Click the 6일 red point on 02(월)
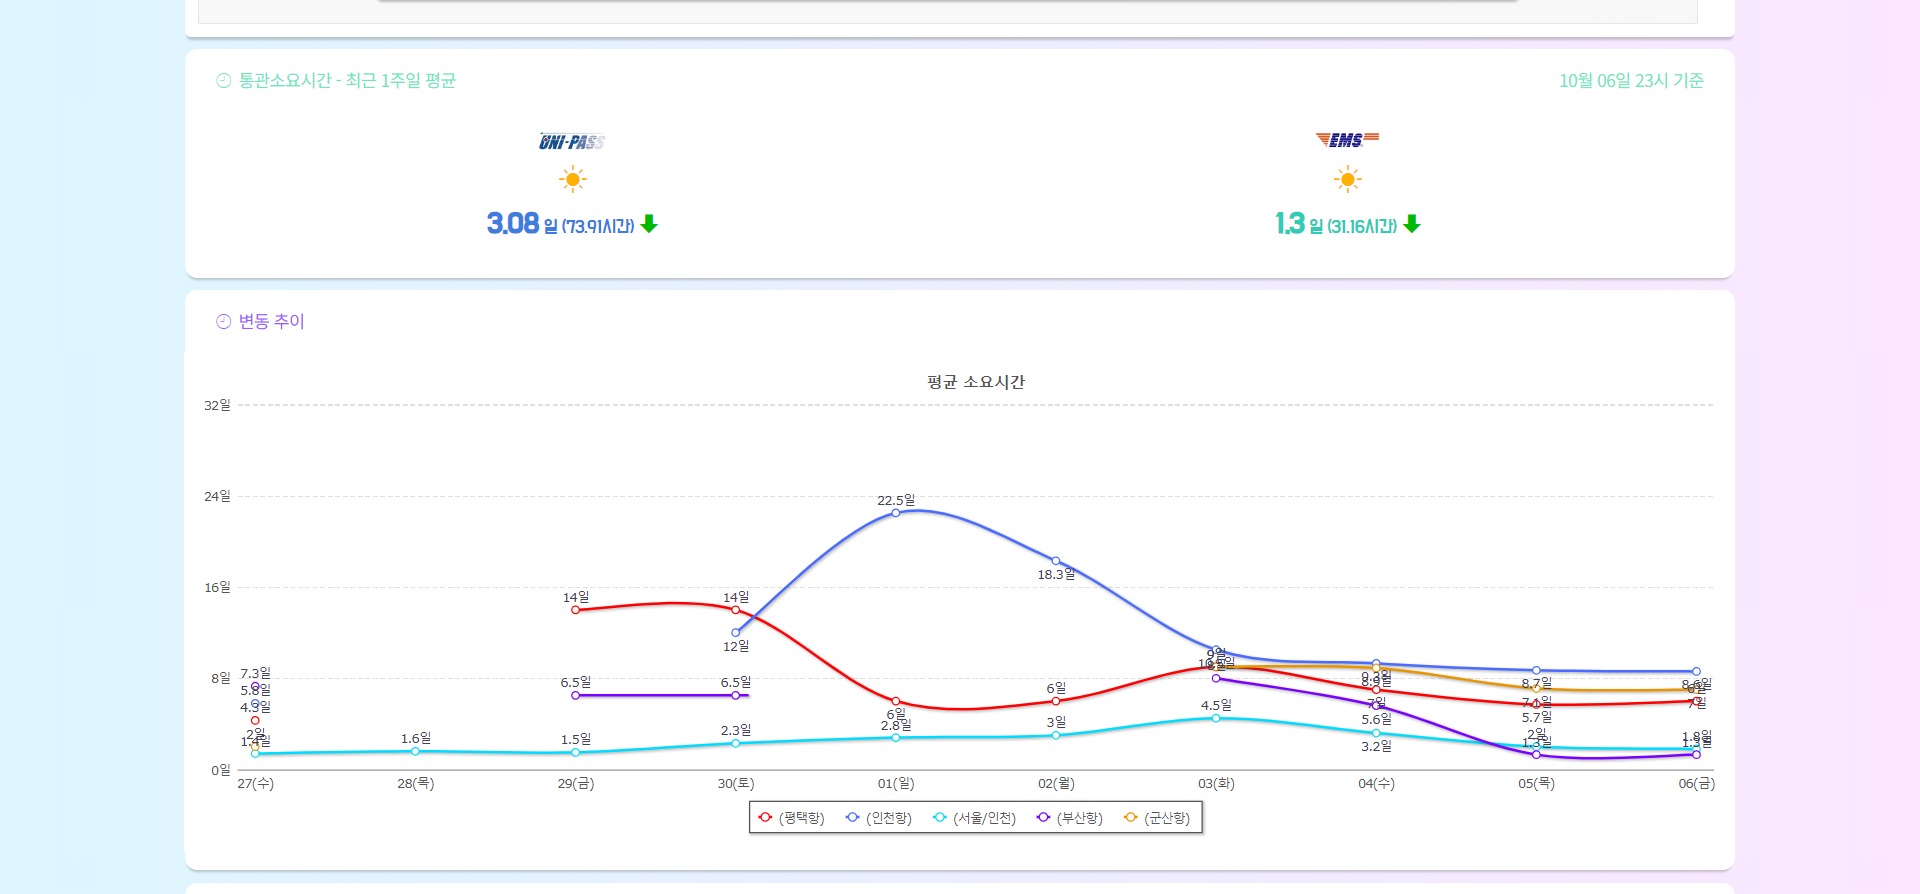This screenshot has height=894, width=1920. point(1056,701)
